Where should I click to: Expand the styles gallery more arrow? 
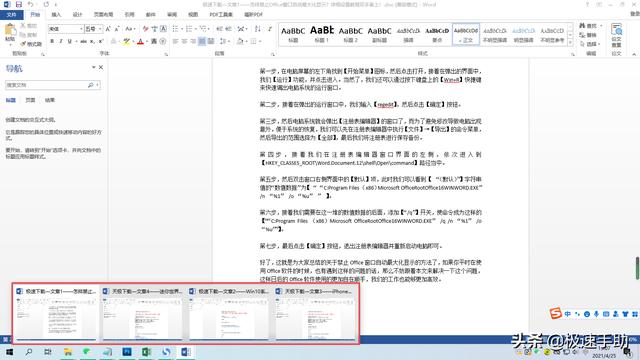pos(570,42)
